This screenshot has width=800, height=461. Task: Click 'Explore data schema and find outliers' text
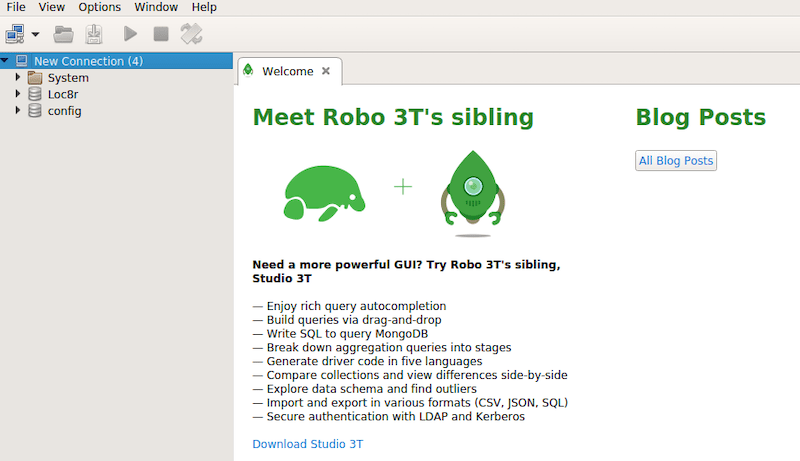pos(371,389)
